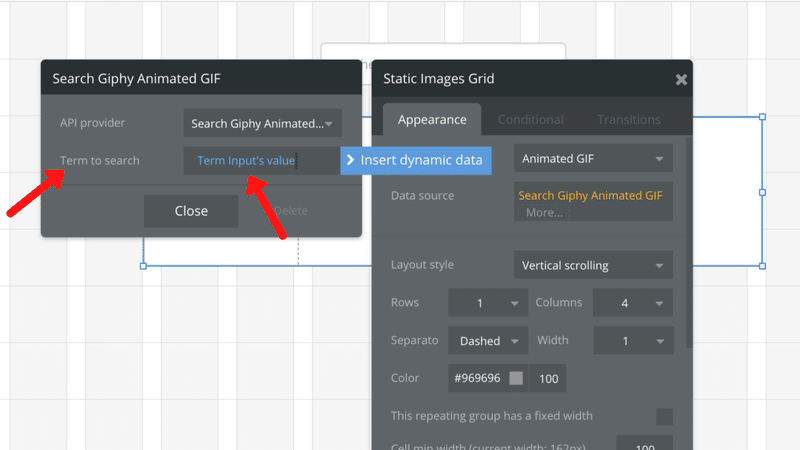Expand the Animated GIF type dropdown
Image resolution: width=800 pixels, height=450 pixels.
[593, 158]
